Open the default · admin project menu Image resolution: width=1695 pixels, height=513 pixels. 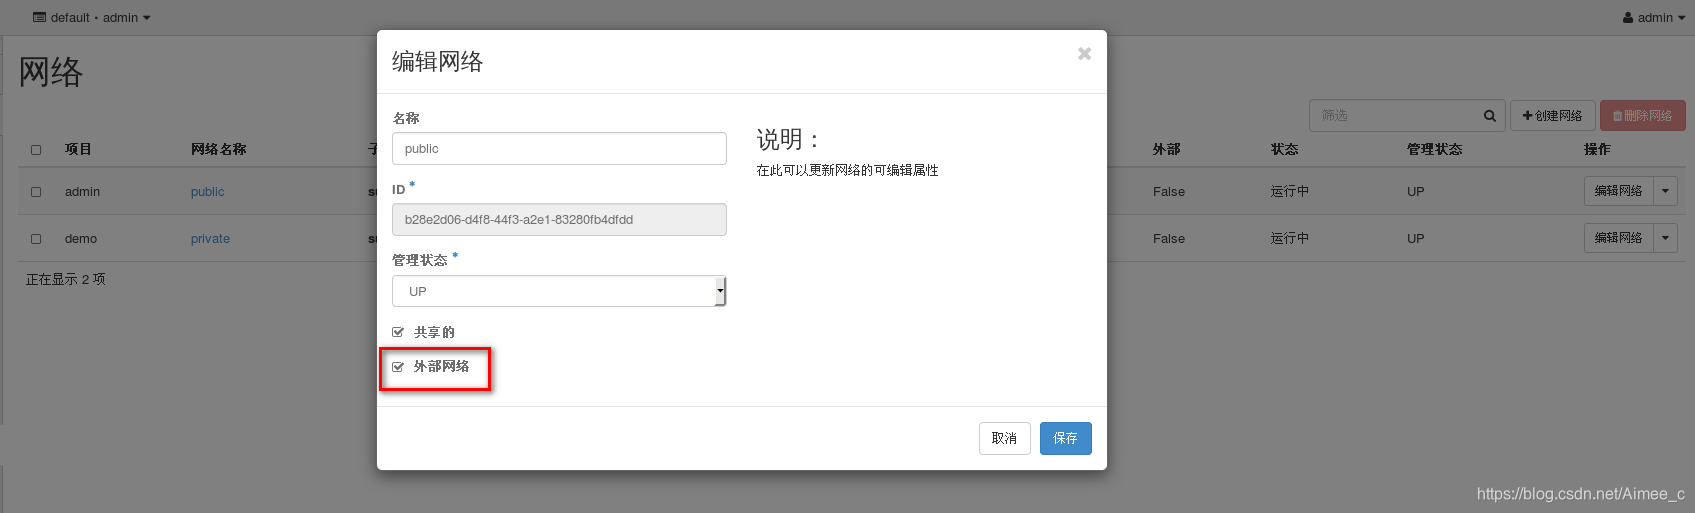coord(92,17)
